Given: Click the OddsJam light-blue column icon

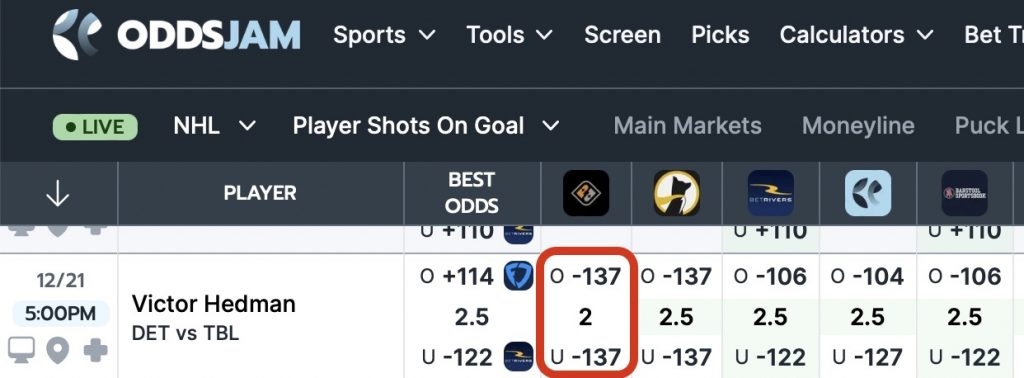Looking at the screenshot, I should pos(868,193).
